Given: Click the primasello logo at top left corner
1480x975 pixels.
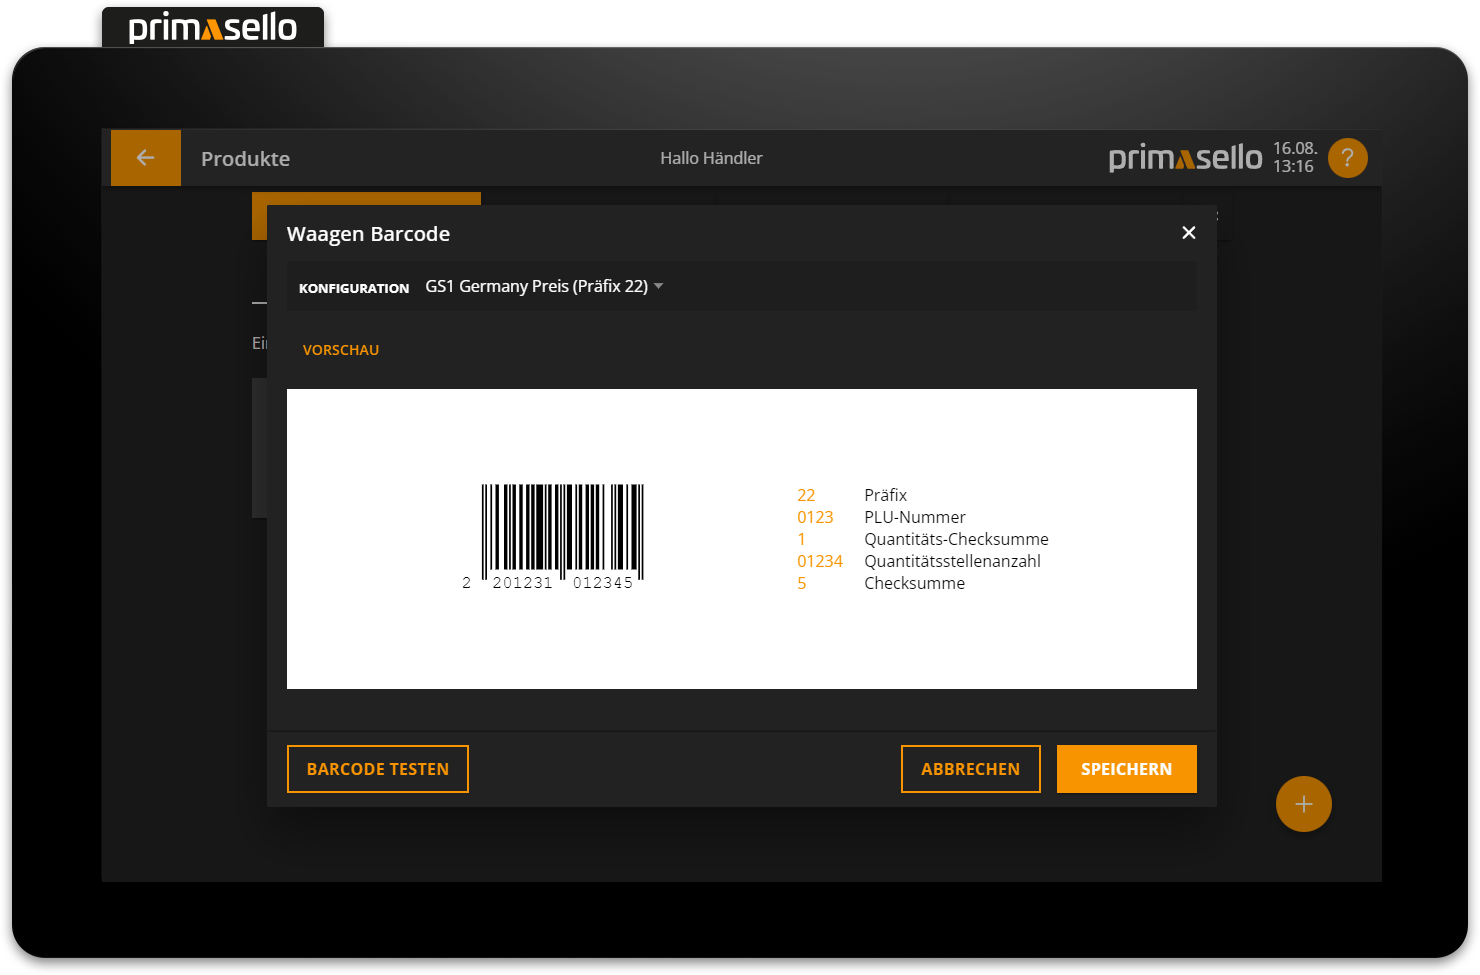Looking at the screenshot, I should tap(212, 27).
